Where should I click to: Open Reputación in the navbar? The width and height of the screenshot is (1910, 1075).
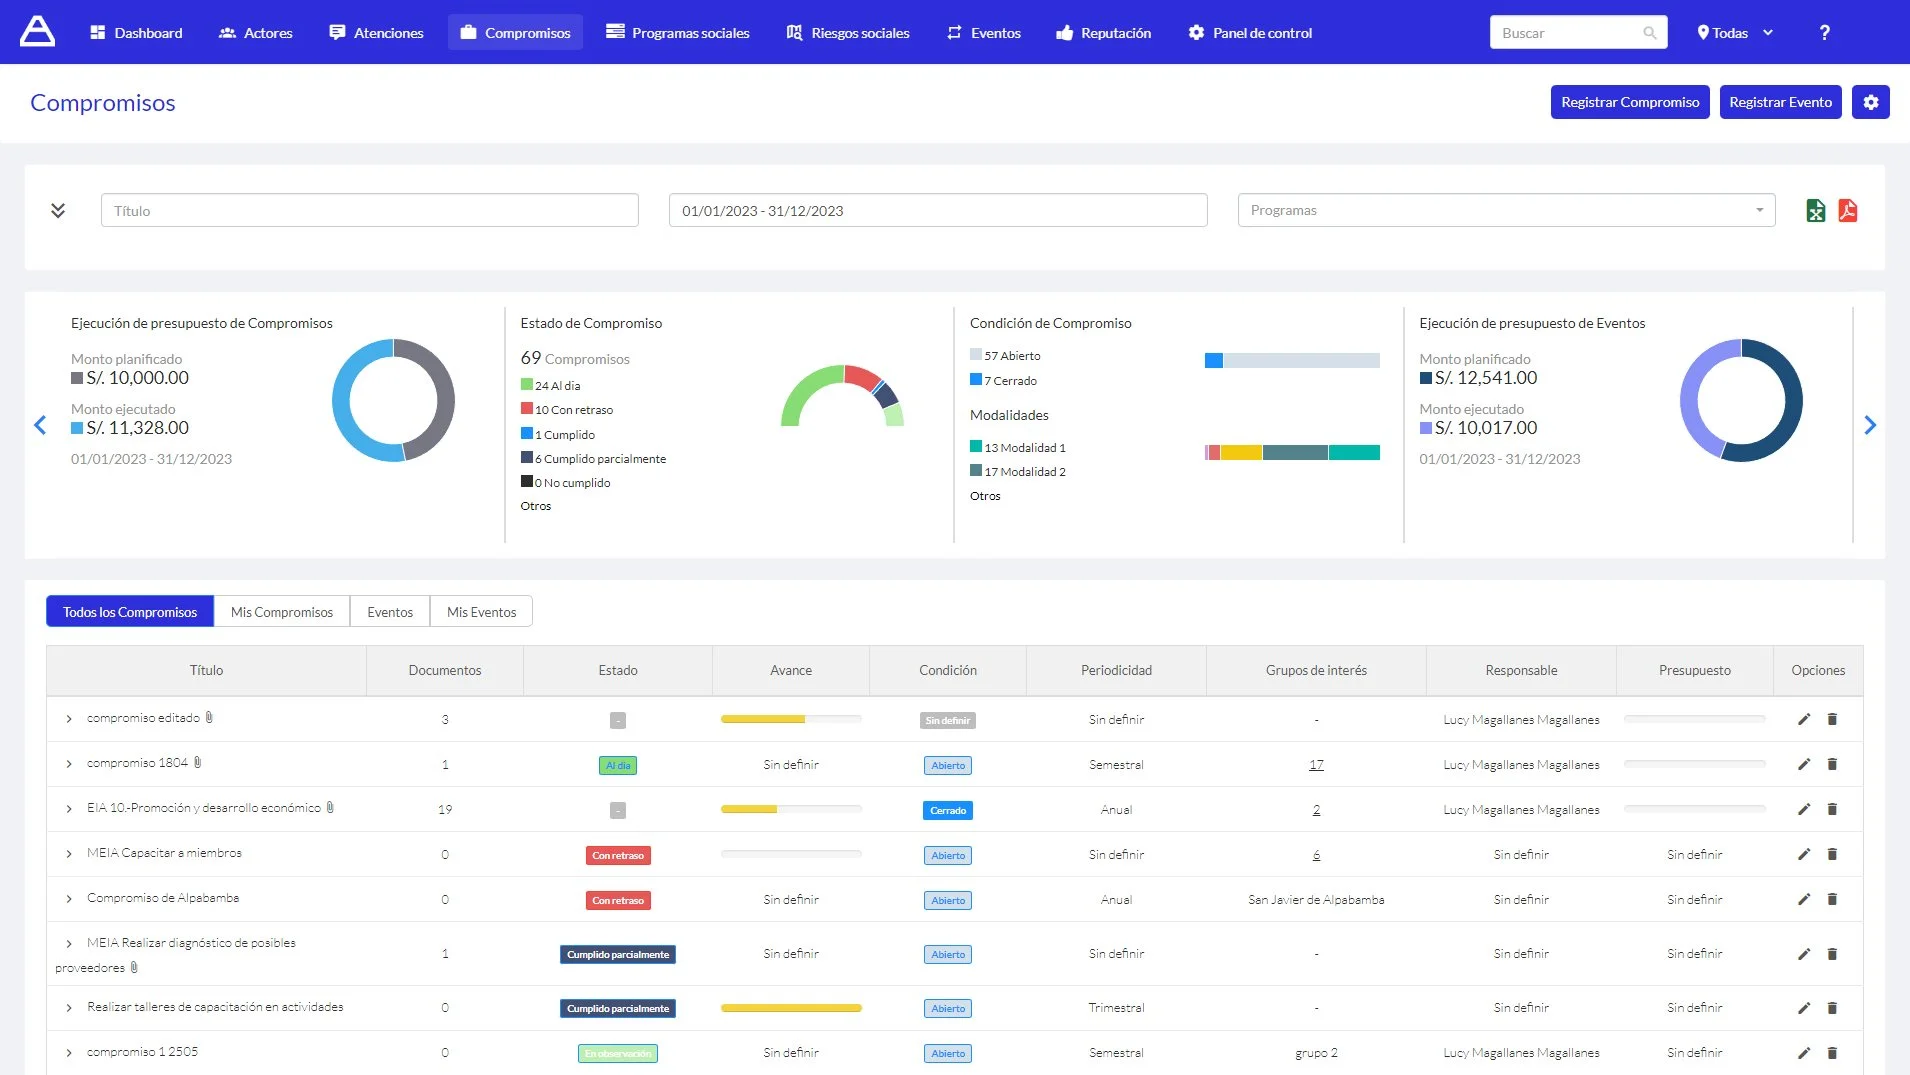point(1104,33)
